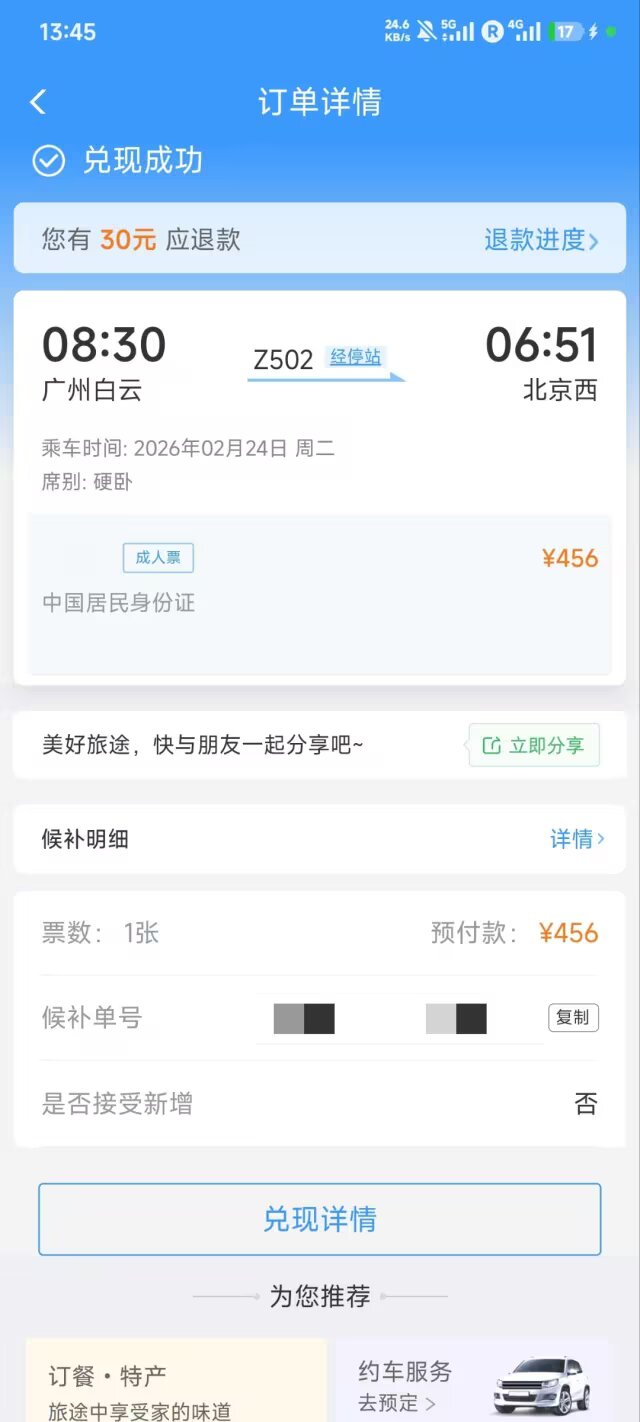Tap the 成人票 ticket type tag

click(158, 558)
